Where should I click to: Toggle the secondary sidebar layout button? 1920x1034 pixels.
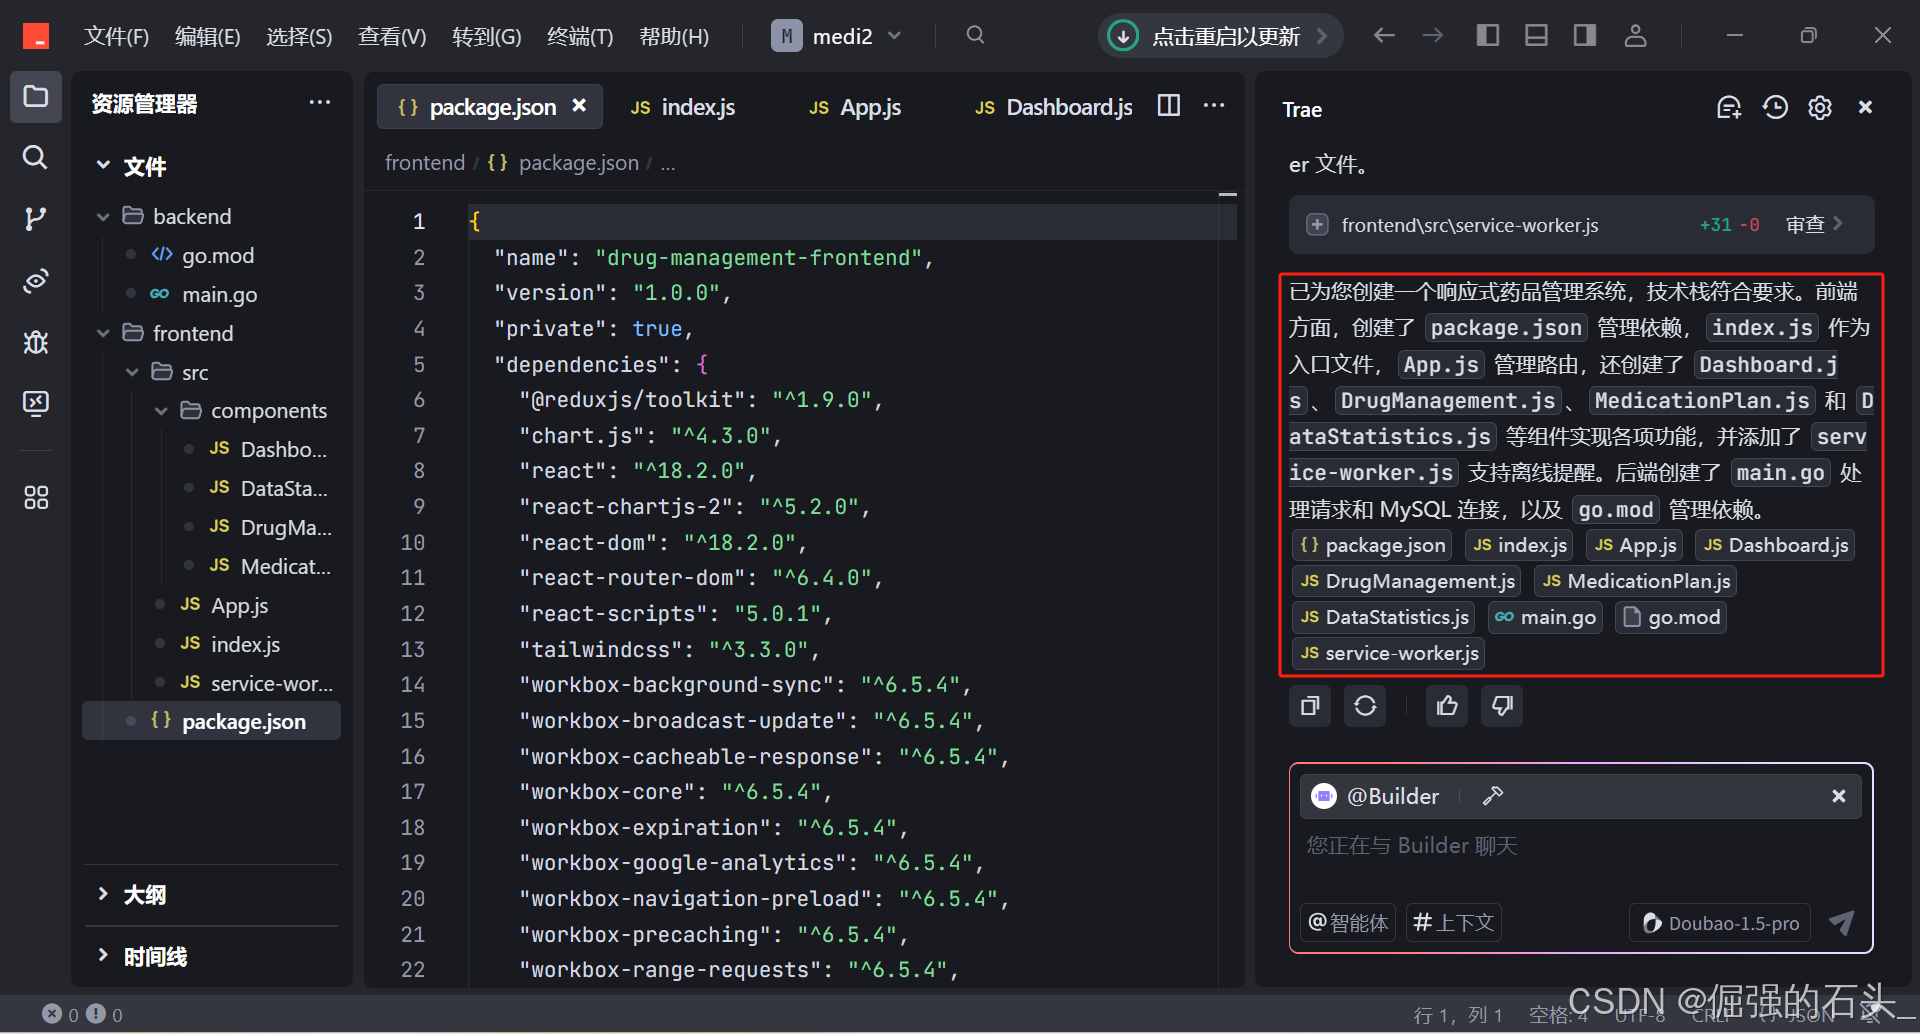[x=1585, y=36]
